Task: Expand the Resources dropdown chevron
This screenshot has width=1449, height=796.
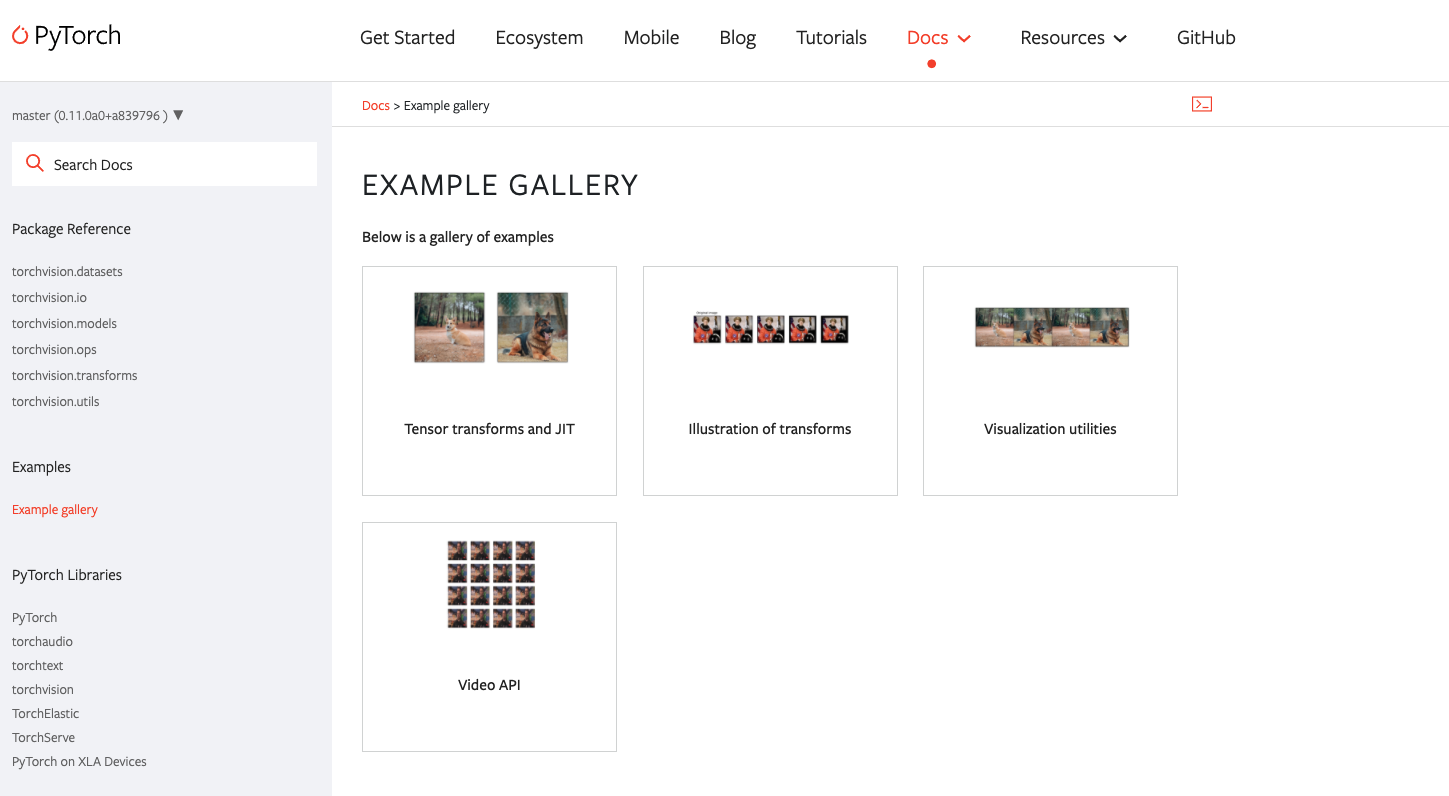Action: (1120, 38)
